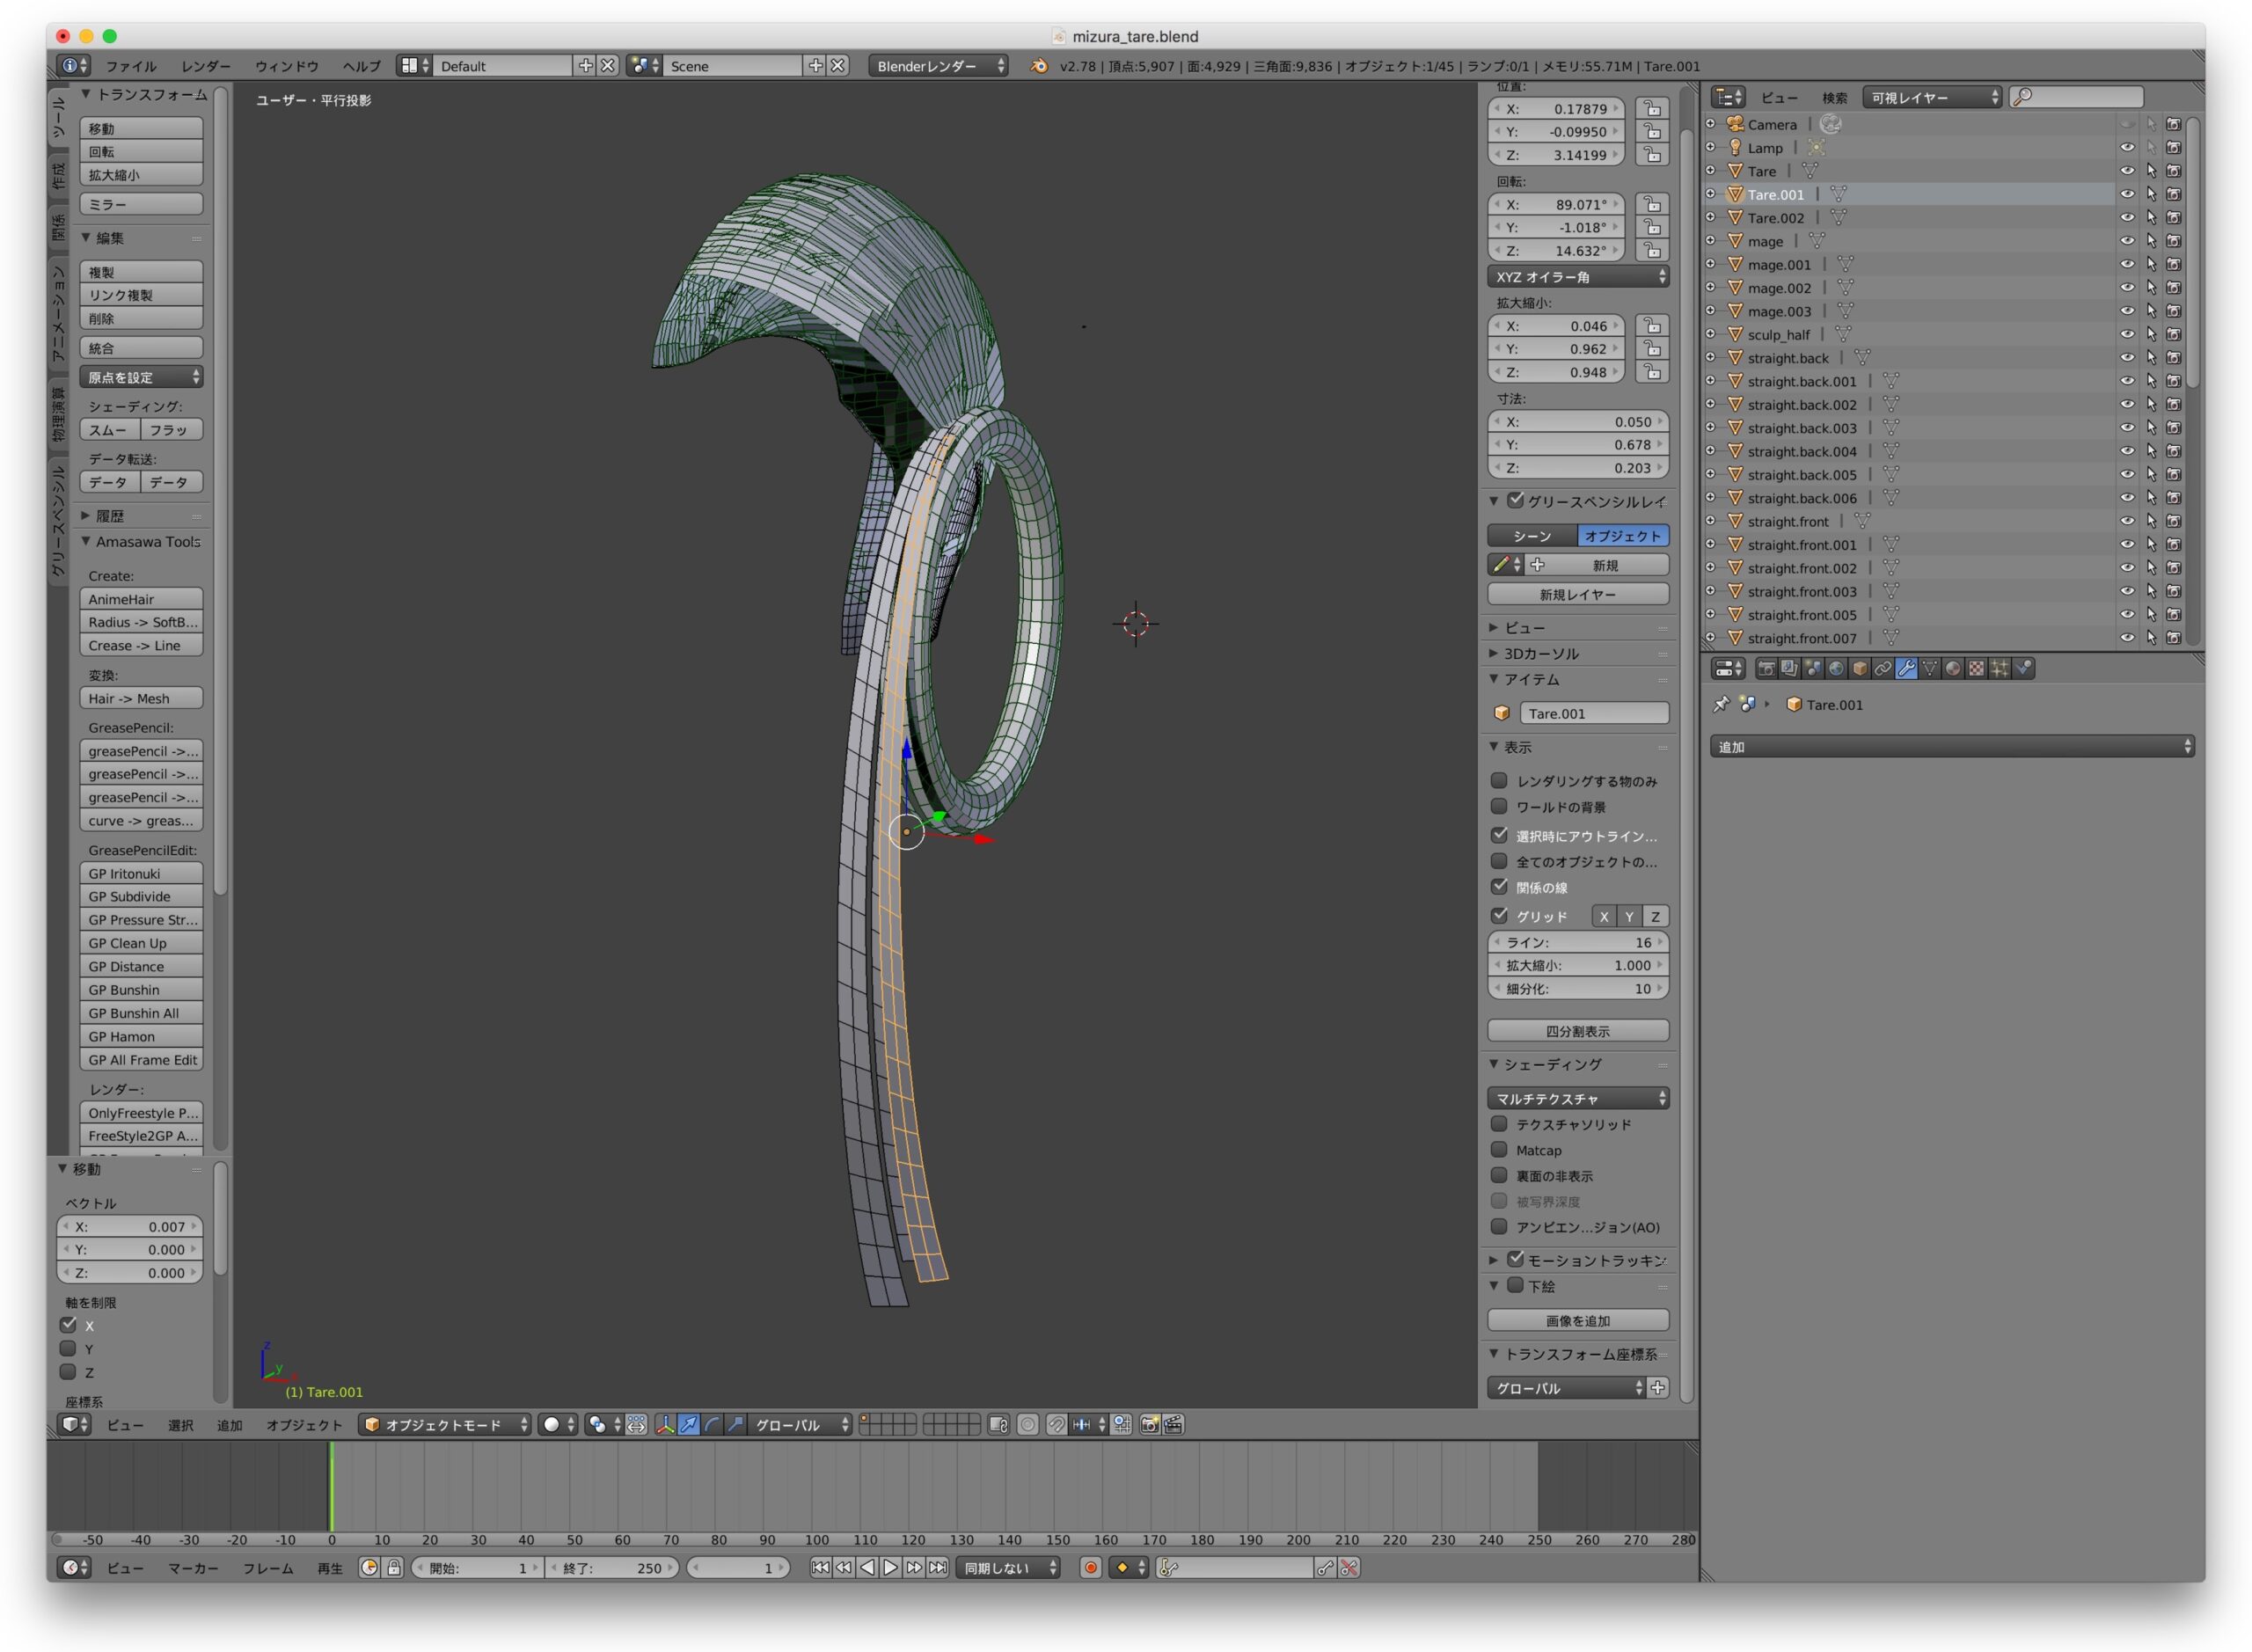Select straight.front.003 in the outliner
The image size is (2252, 1652).
pyautogui.click(x=1802, y=592)
